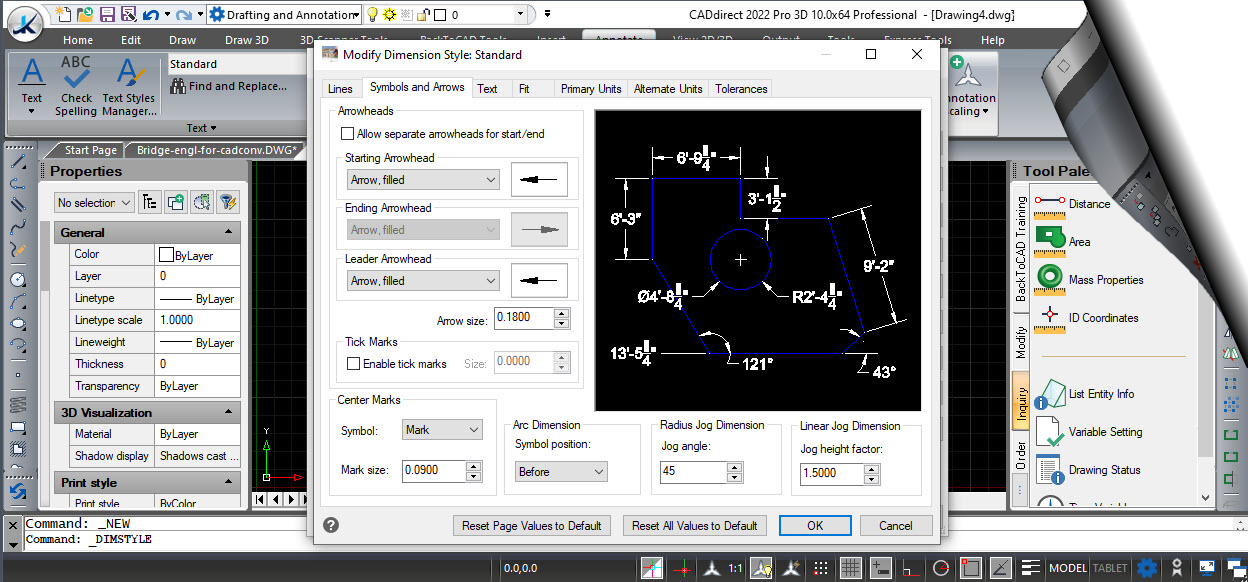
Task: Click the Check Spelling ribbon icon
Action: point(76,85)
